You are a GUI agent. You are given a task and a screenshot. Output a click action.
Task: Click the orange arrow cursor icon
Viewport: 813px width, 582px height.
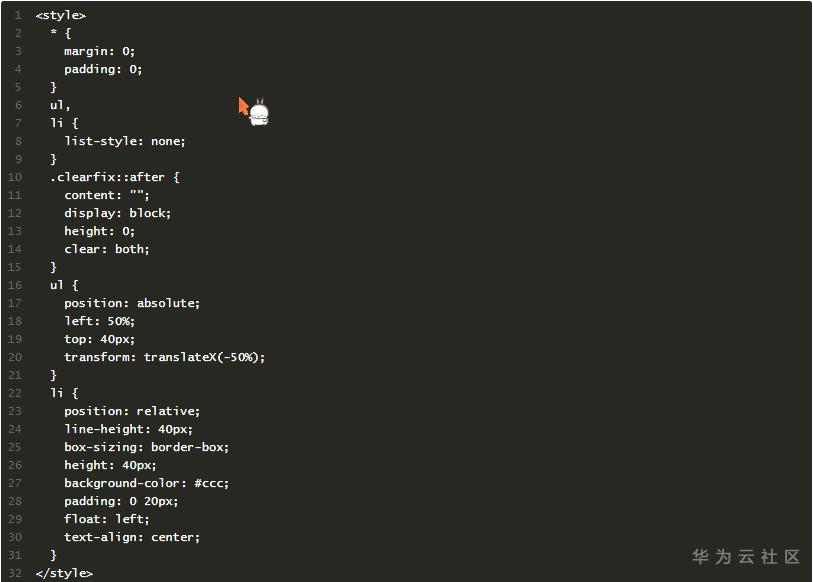243,105
